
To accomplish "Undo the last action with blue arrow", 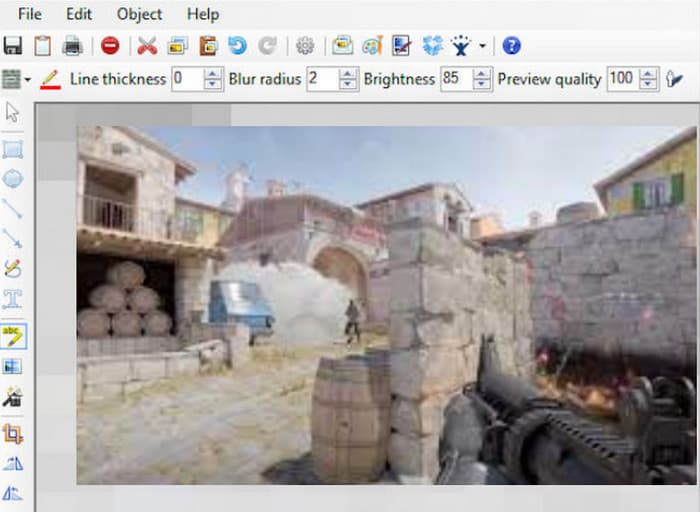I will (x=238, y=46).
